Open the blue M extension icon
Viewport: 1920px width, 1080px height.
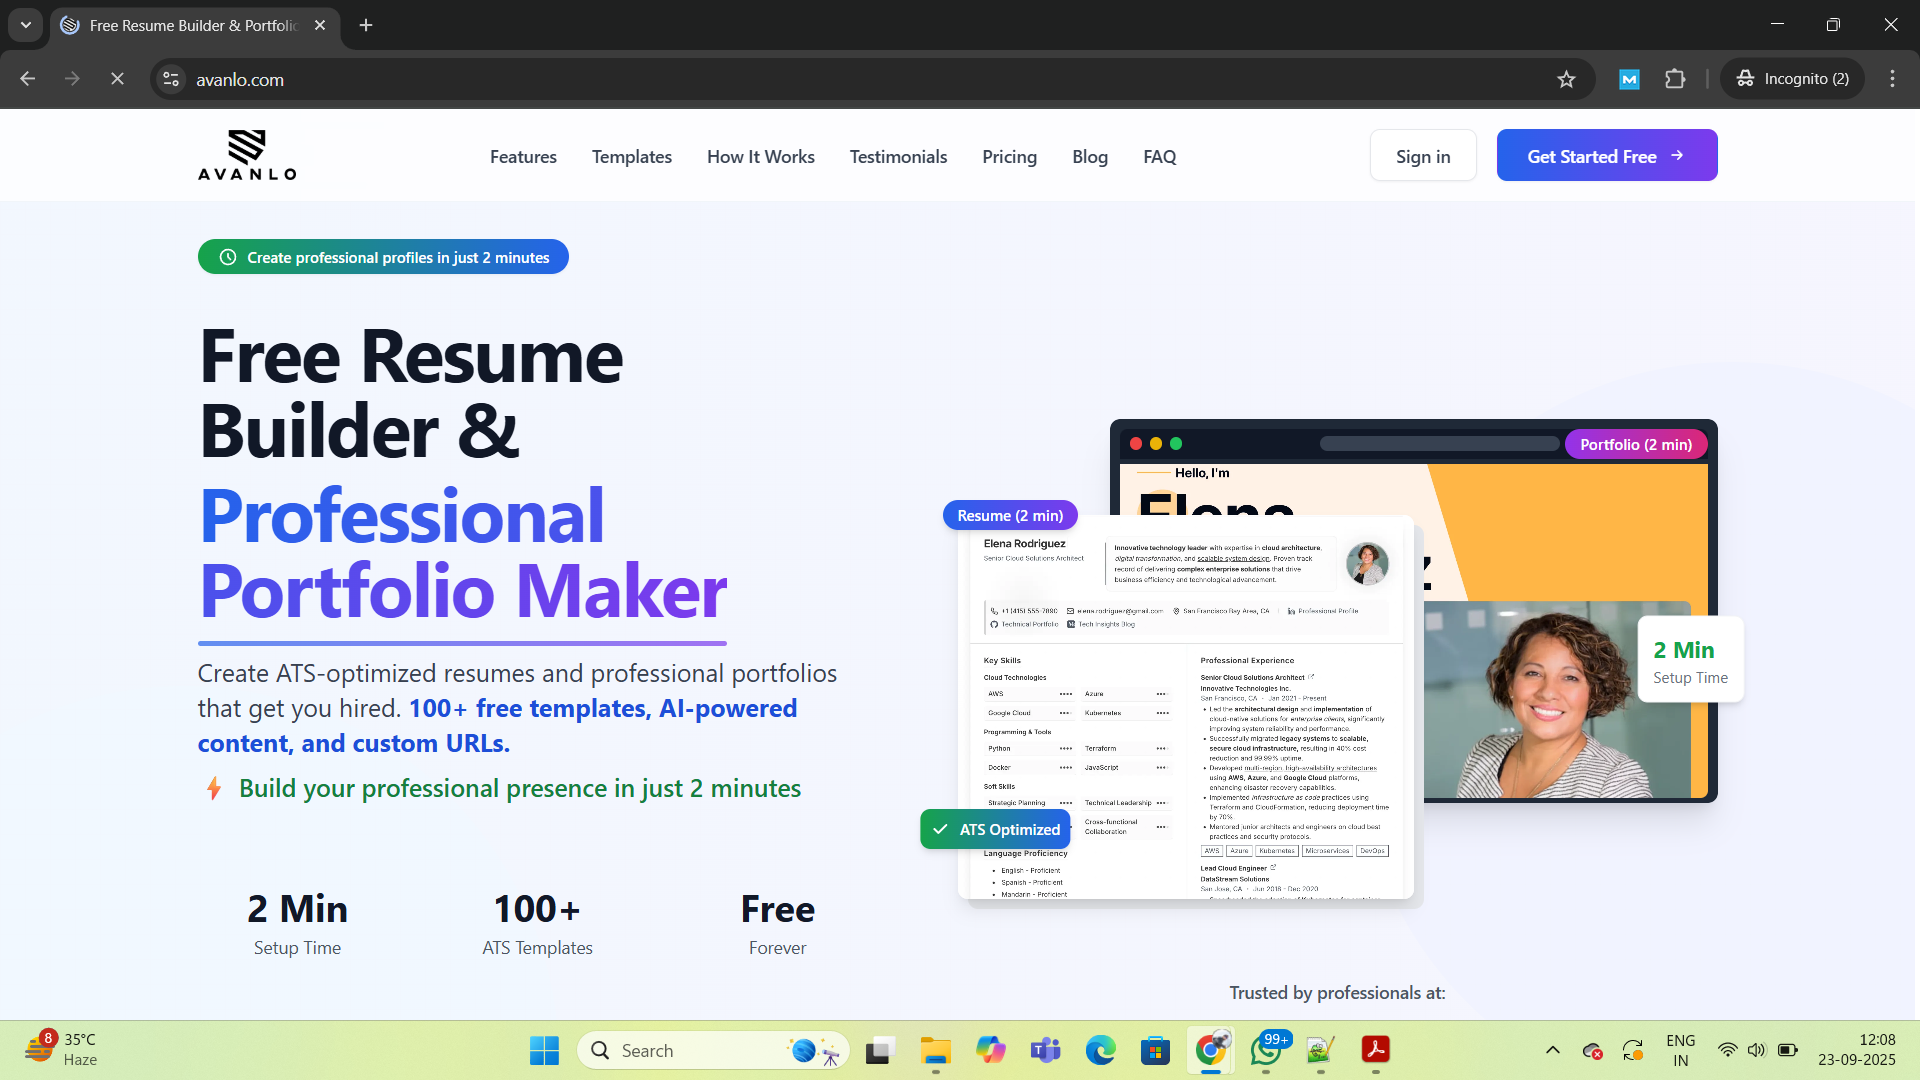point(1629,79)
